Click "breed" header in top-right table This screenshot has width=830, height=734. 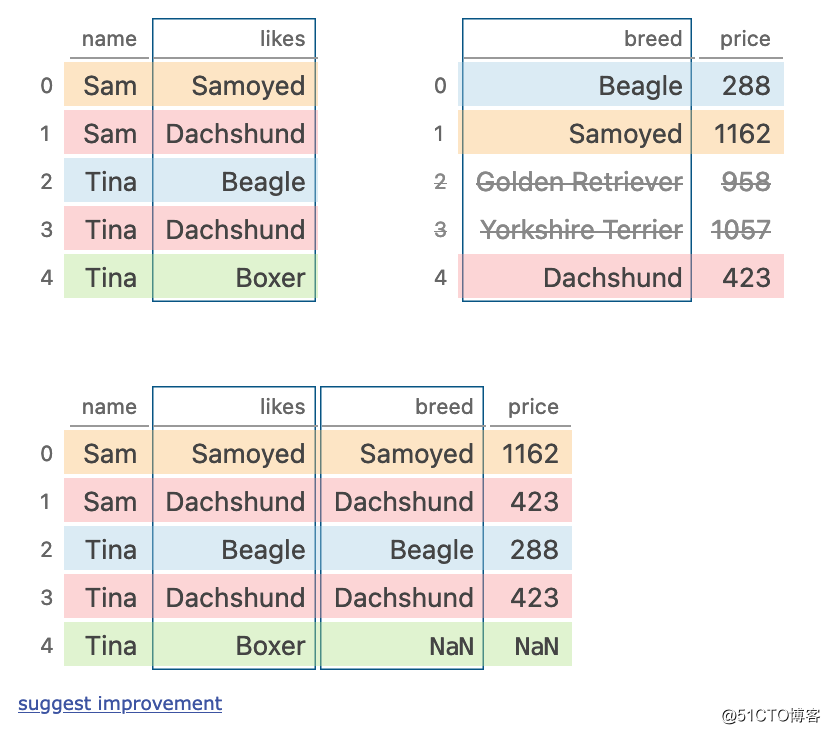point(652,39)
